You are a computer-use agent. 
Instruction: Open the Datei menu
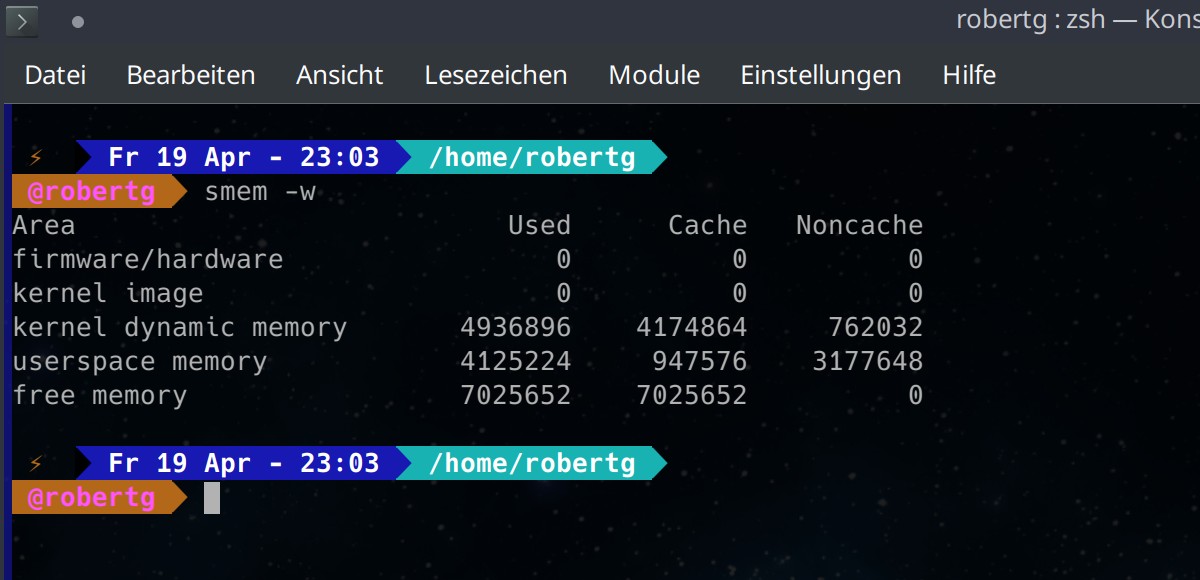55,75
